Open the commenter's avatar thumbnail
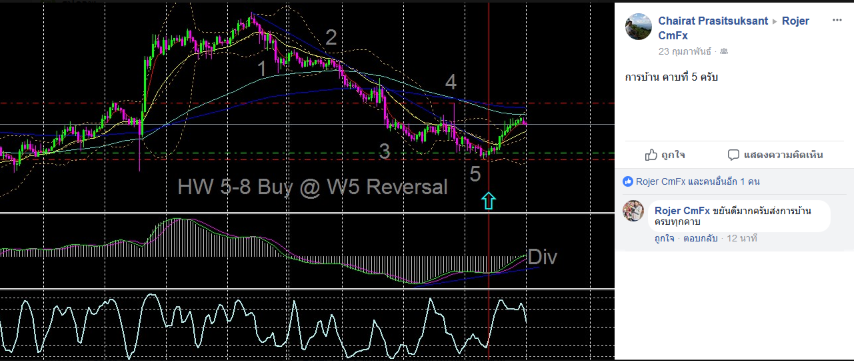Screen dimensions: 854x361 click(x=633, y=211)
